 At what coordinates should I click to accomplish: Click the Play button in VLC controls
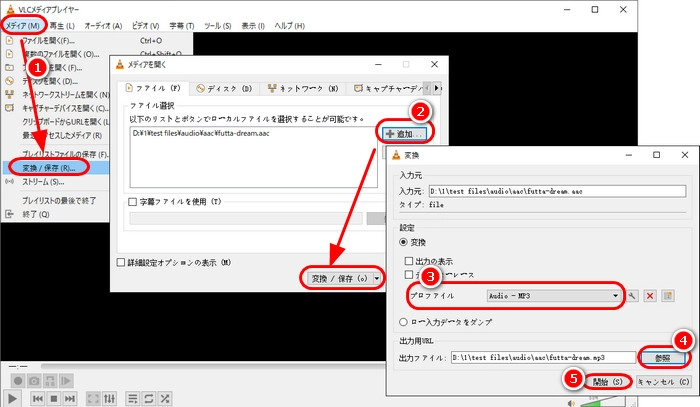coord(12,398)
